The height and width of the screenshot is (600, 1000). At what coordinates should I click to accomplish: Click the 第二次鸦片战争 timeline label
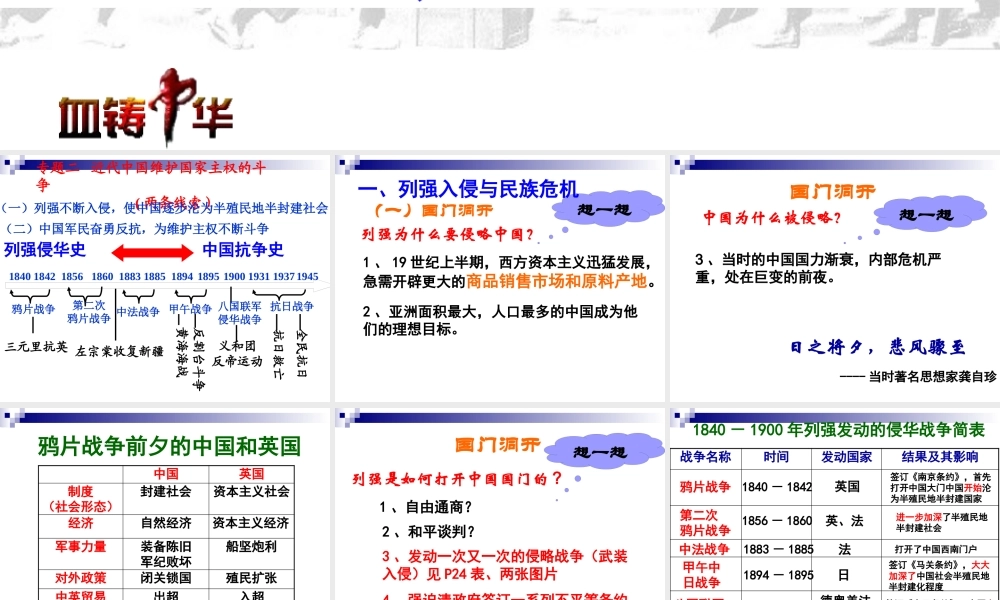click(89, 312)
